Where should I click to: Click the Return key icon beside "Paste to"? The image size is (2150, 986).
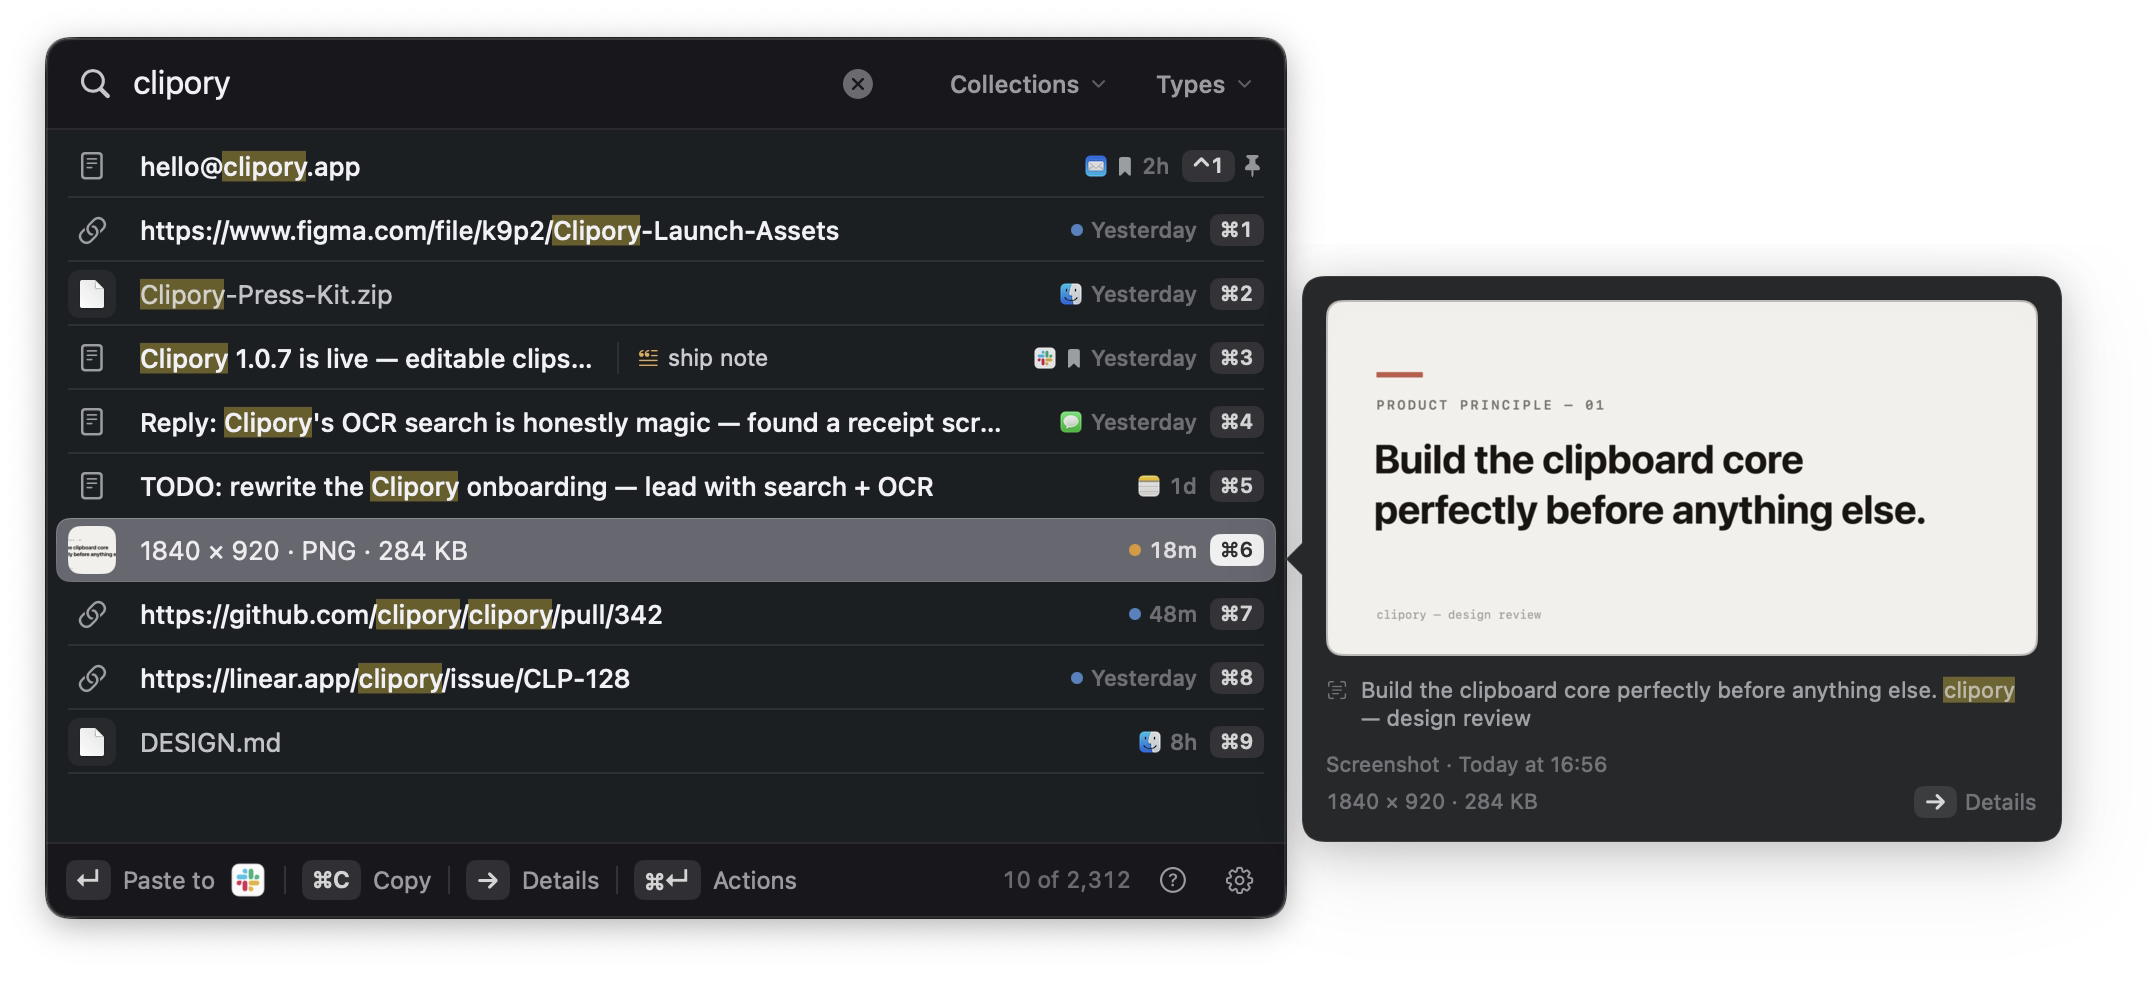(x=88, y=880)
